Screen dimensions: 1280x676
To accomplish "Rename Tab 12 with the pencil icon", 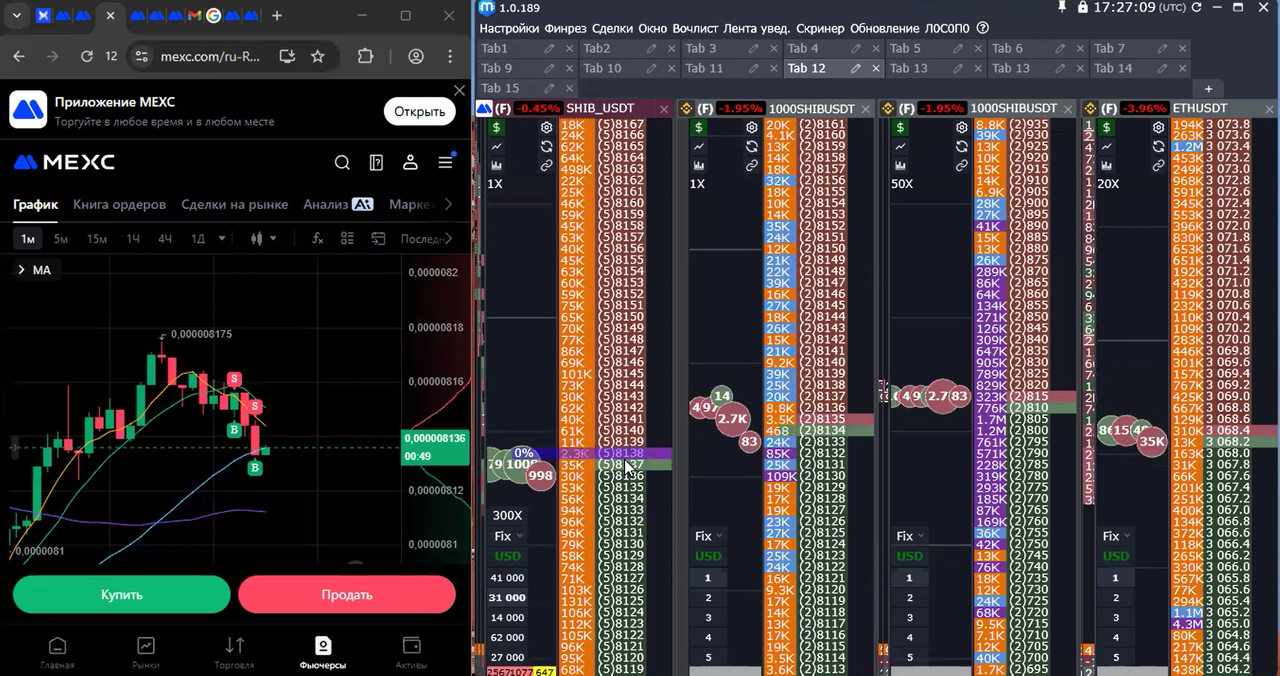I will tap(856, 69).
